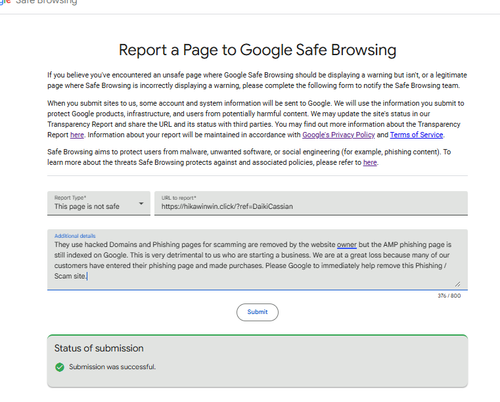Submit the Safe Browsing report

tap(257, 312)
